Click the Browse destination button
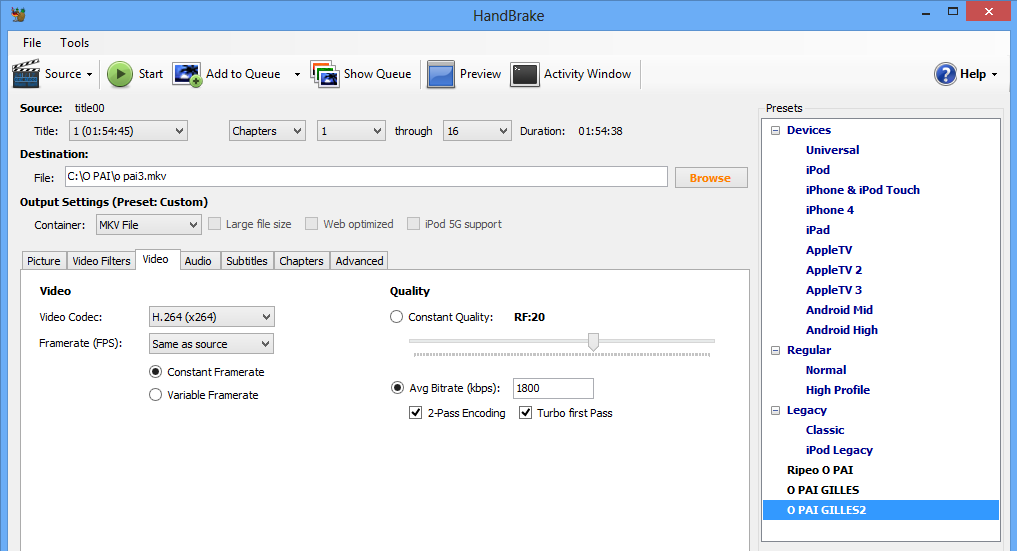Image resolution: width=1017 pixels, height=551 pixels. tap(711, 178)
